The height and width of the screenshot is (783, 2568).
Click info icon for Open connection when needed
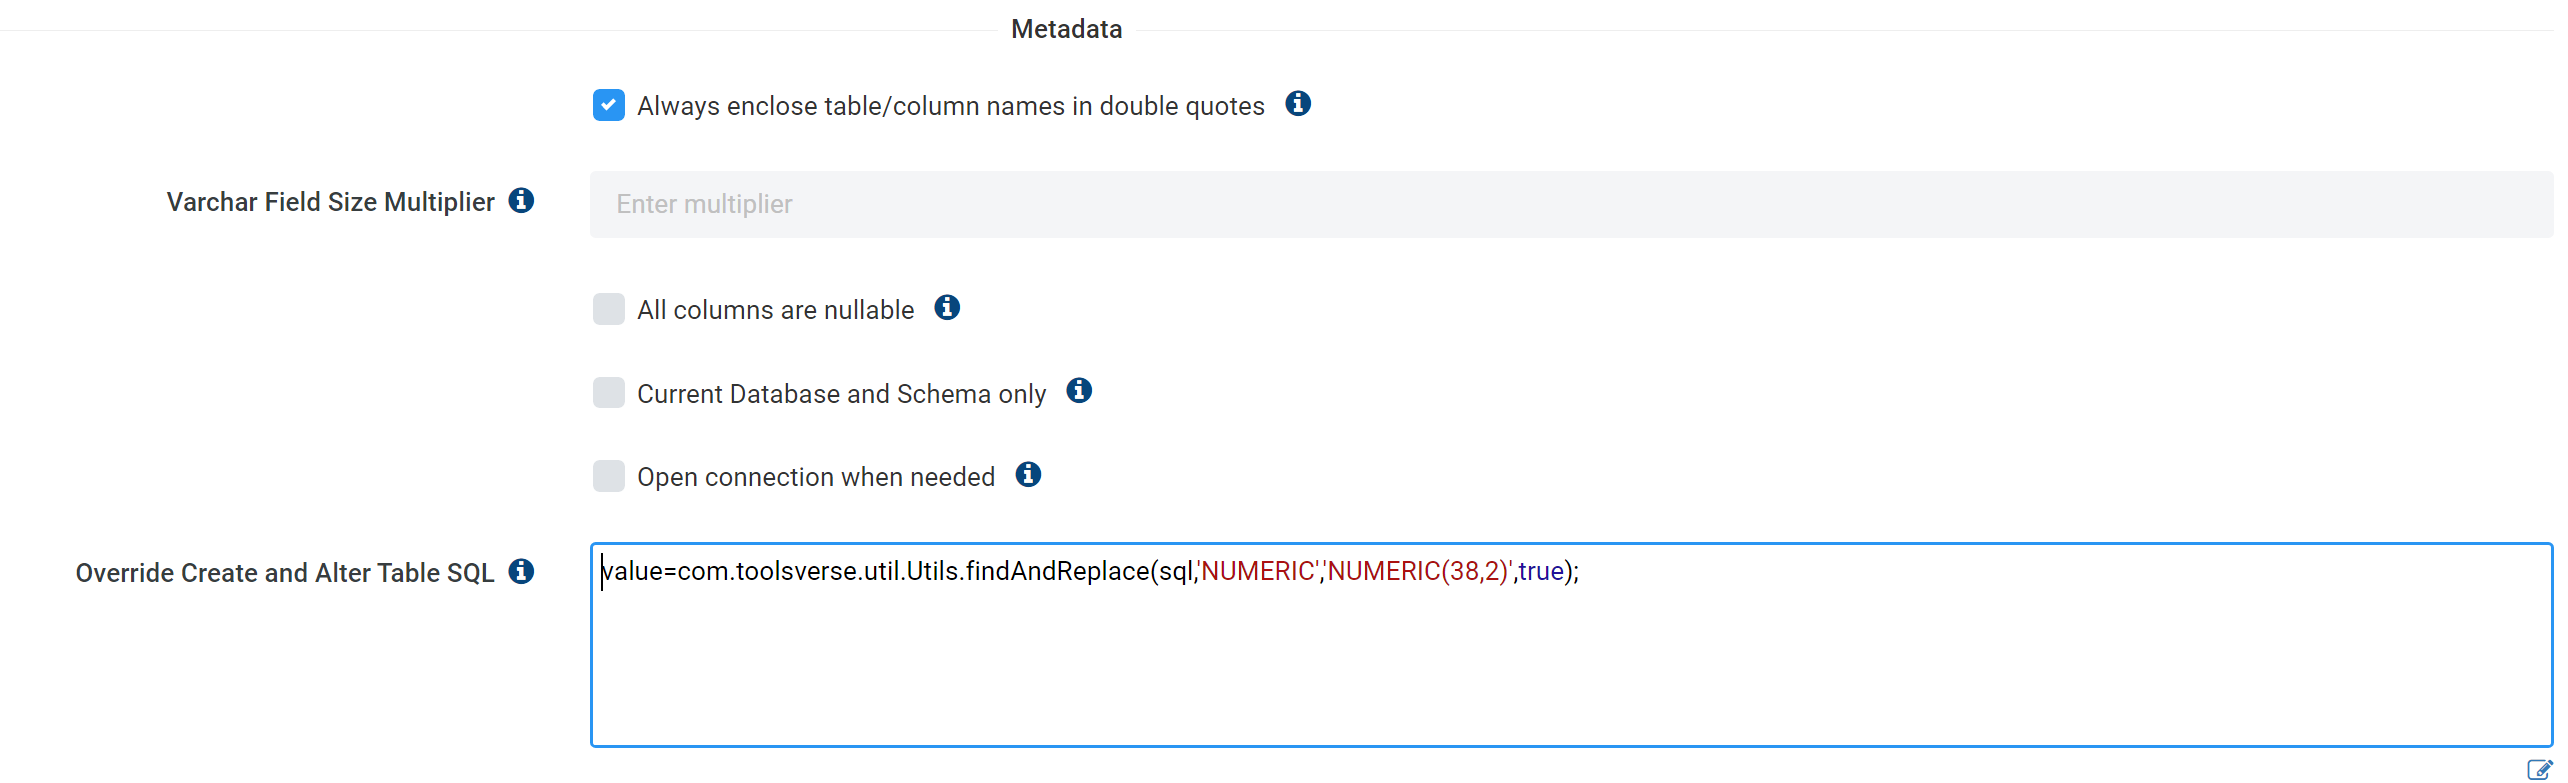point(1028,475)
